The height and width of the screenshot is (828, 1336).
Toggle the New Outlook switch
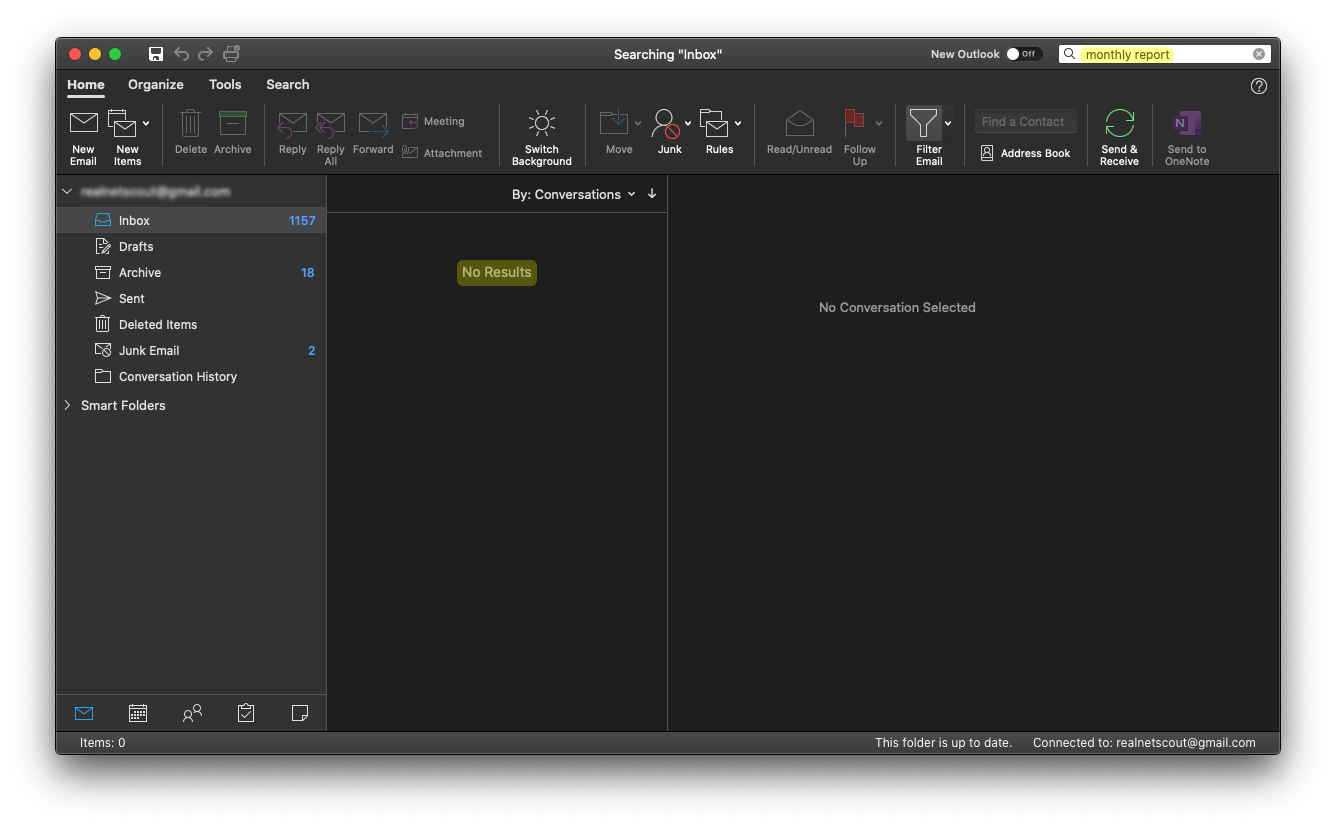coord(1024,54)
